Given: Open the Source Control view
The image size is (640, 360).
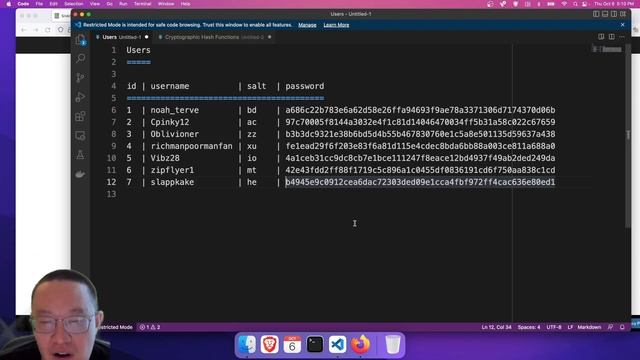Looking at the screenshot, I should (80, 78).
